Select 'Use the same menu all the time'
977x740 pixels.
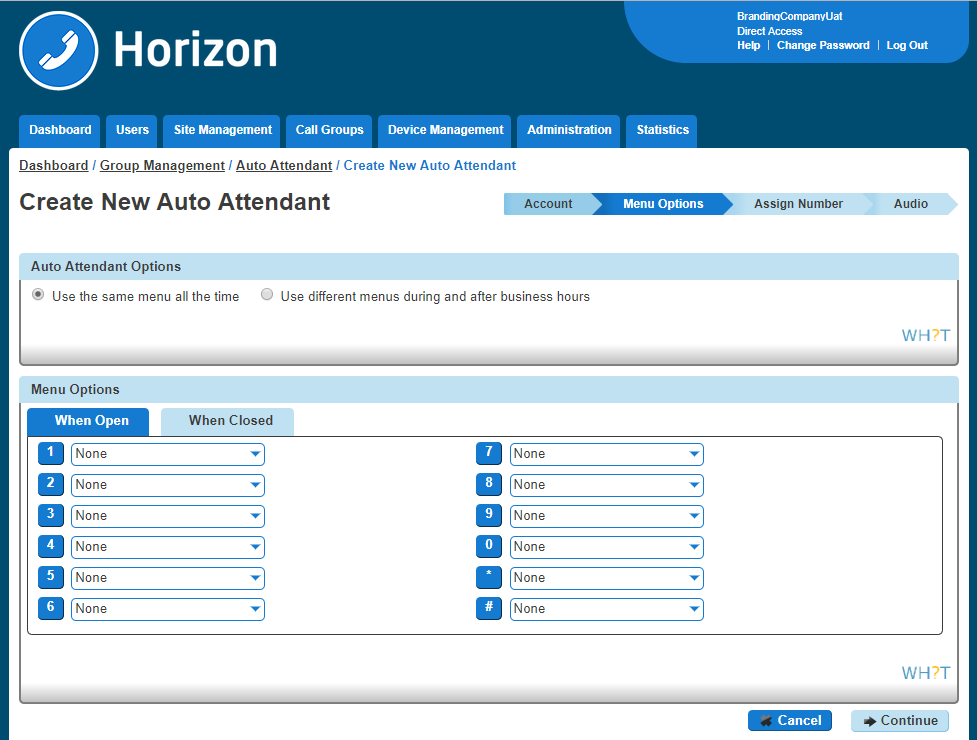[x=38, y=295]
